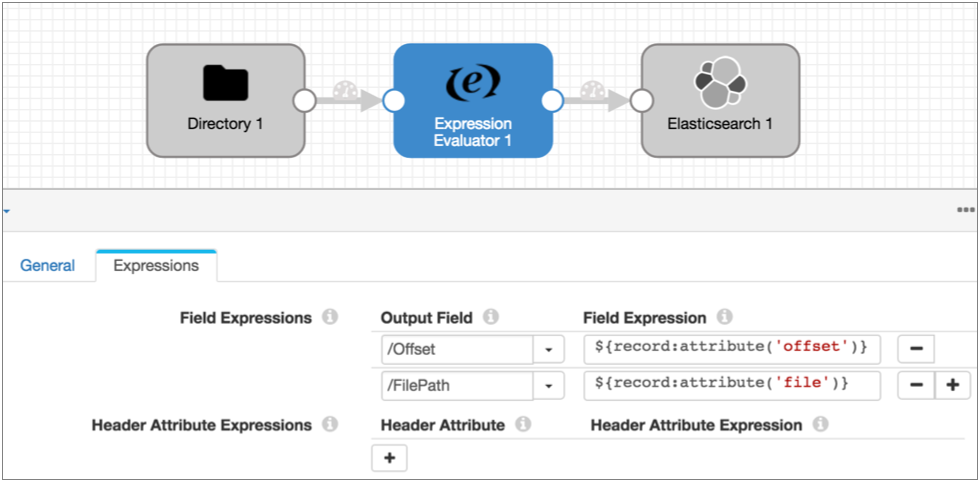Collapse the properties panel with the left arrow

coord(6,212)
